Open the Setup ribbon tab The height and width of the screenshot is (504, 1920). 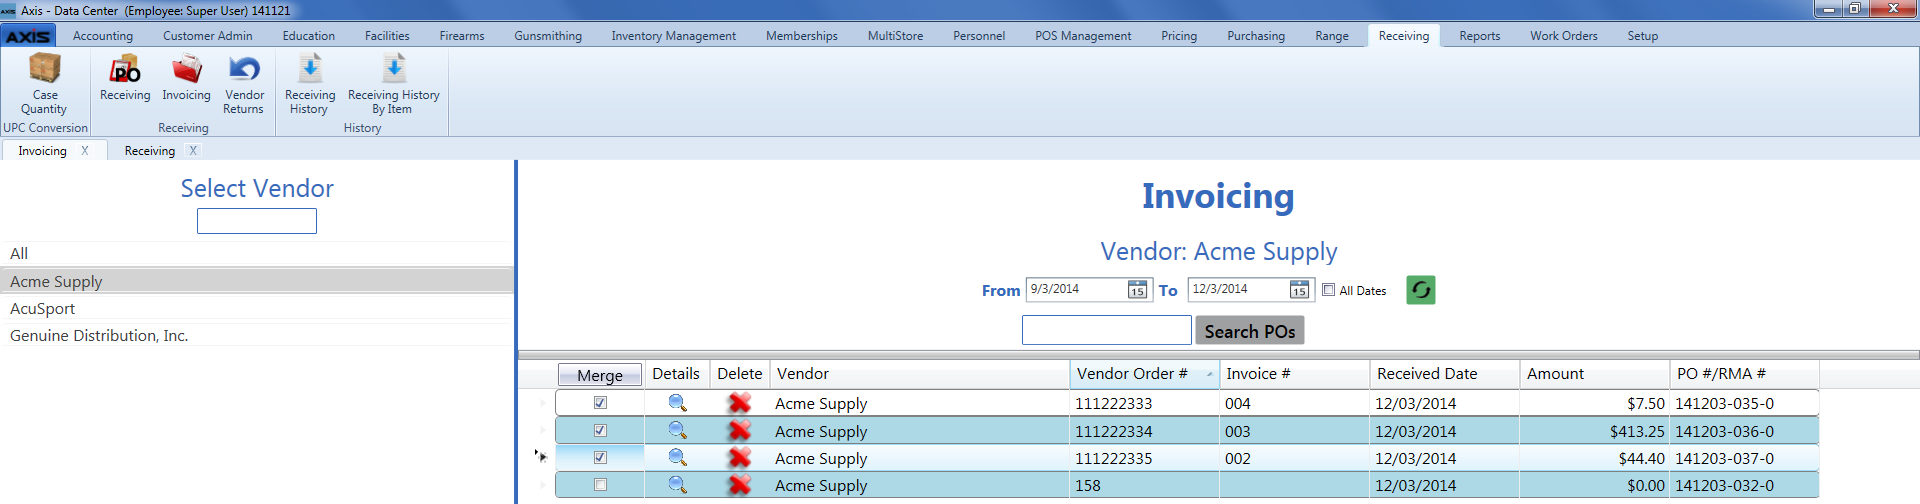[x=1642, y=36]
